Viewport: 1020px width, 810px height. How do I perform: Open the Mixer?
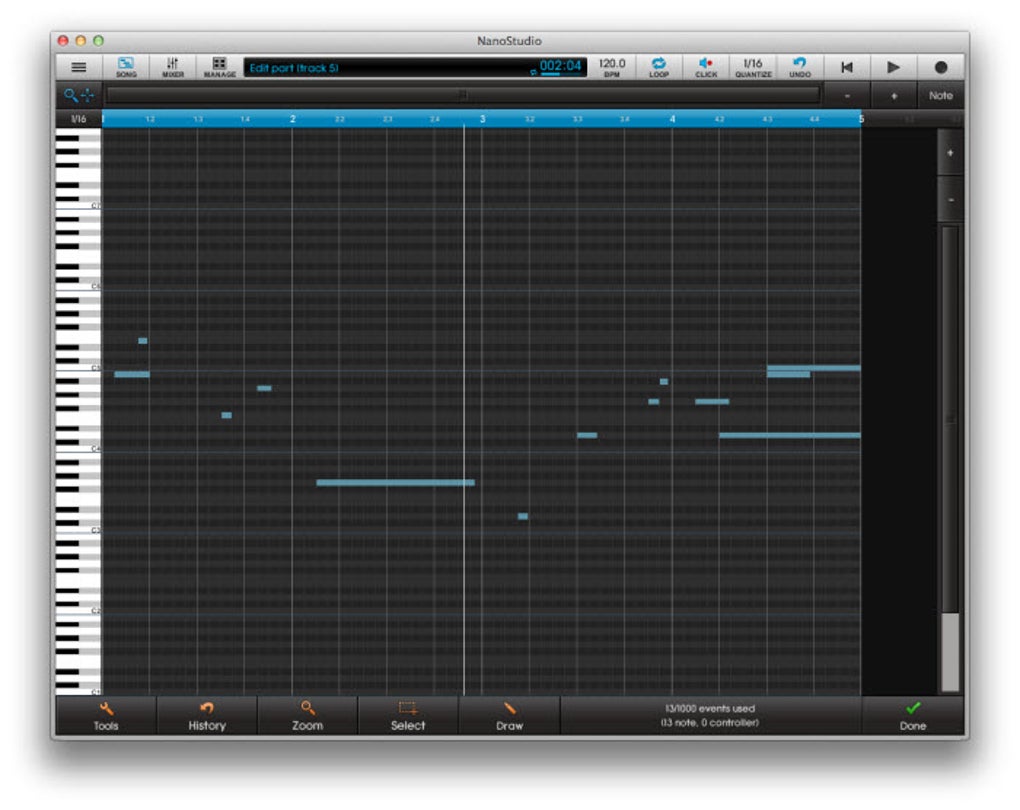click(x=172, y=67)
